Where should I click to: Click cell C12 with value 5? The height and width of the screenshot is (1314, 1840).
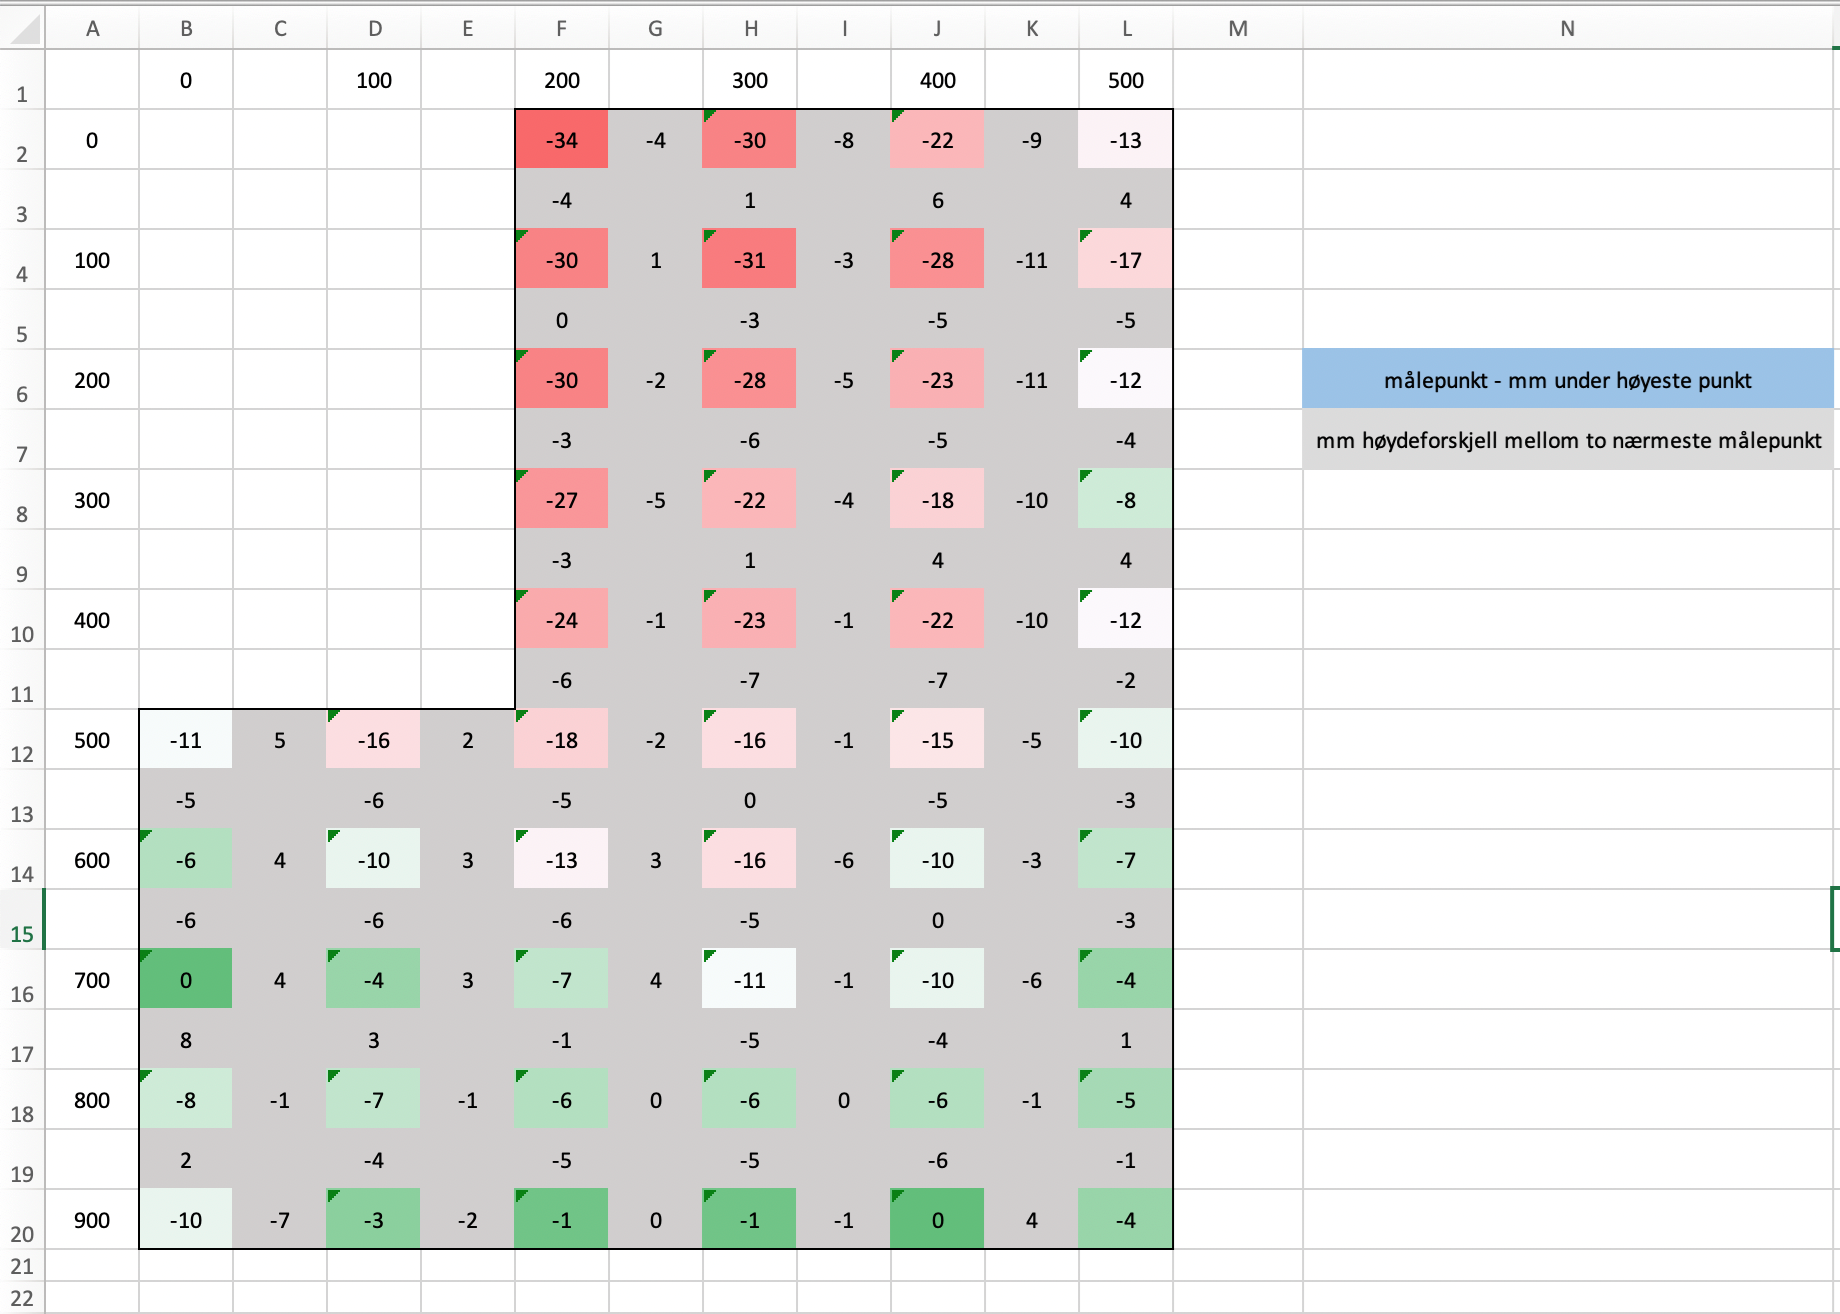pos(280,740)
